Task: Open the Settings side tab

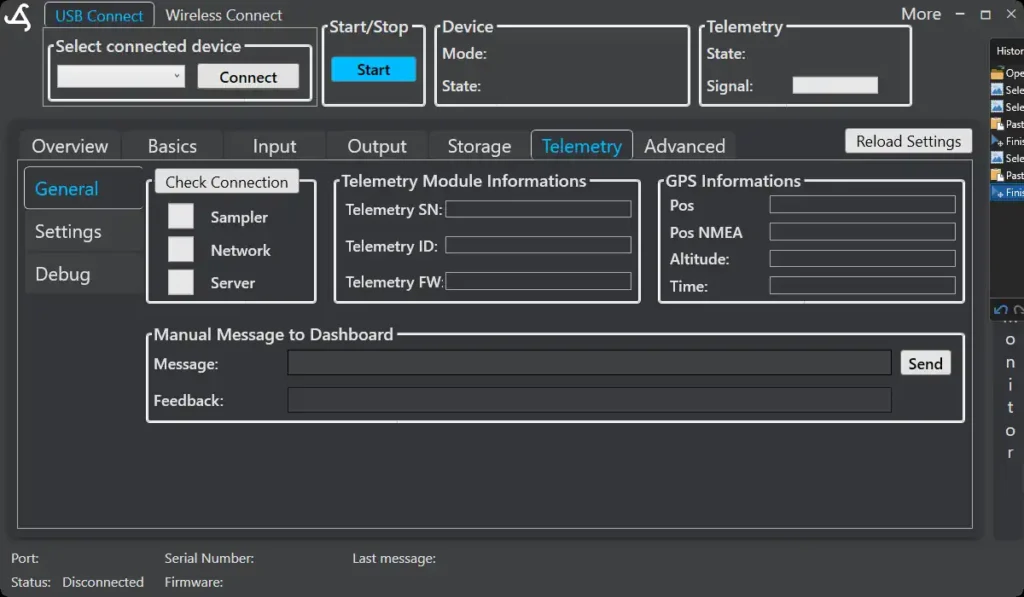Action: pos(84,231)
